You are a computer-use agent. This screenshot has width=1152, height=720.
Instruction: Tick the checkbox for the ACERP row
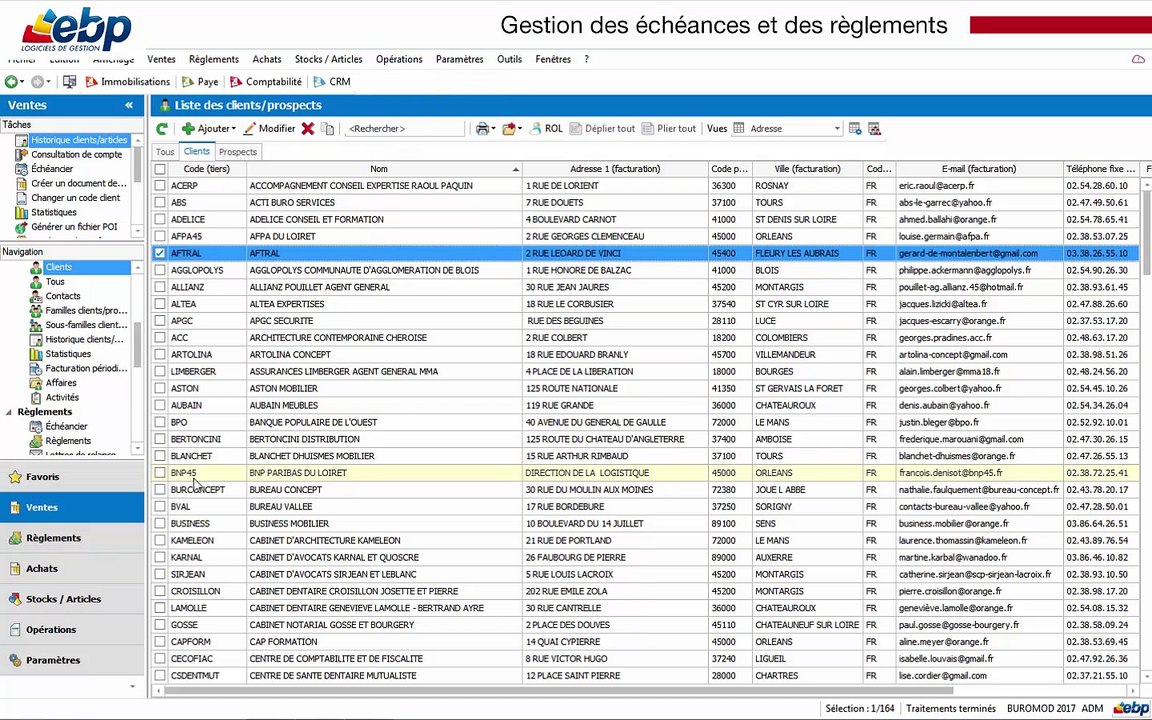click(x=160, y=186)
